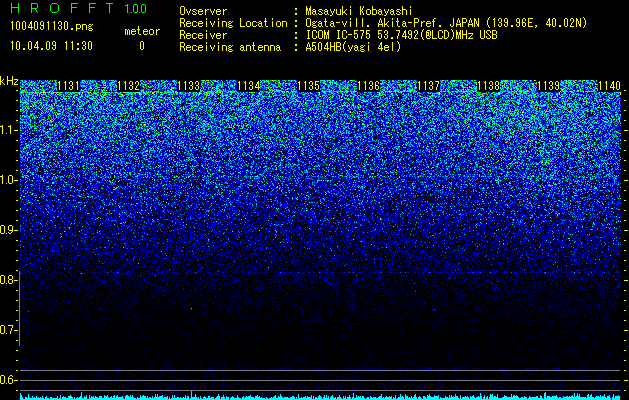Click the antenna value A504HB(yagi 4el)
Image resolution: width=629 pixels, height=400 pixels.
[353, 47]
